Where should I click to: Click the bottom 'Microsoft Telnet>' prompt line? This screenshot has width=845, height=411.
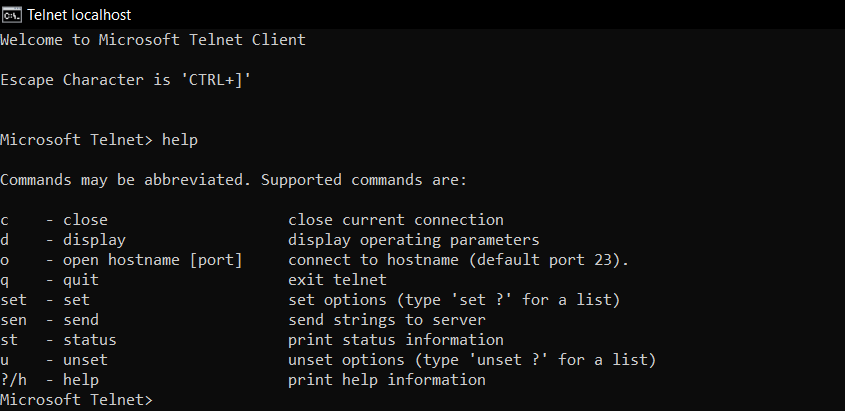tap(76, 400)
